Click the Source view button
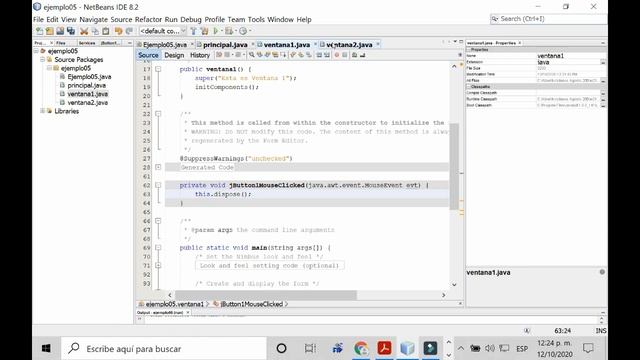Screen dimensions: 640x360 coord(148,55)
